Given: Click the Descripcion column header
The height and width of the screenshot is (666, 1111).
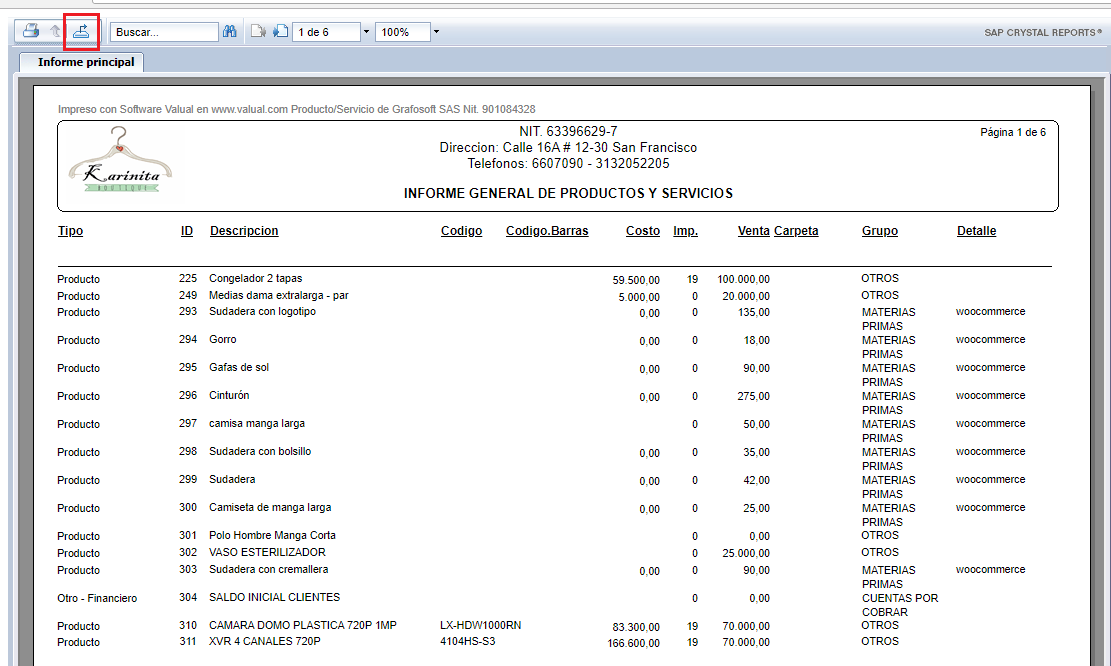Looking at the screenshot, I should (244, 231).
